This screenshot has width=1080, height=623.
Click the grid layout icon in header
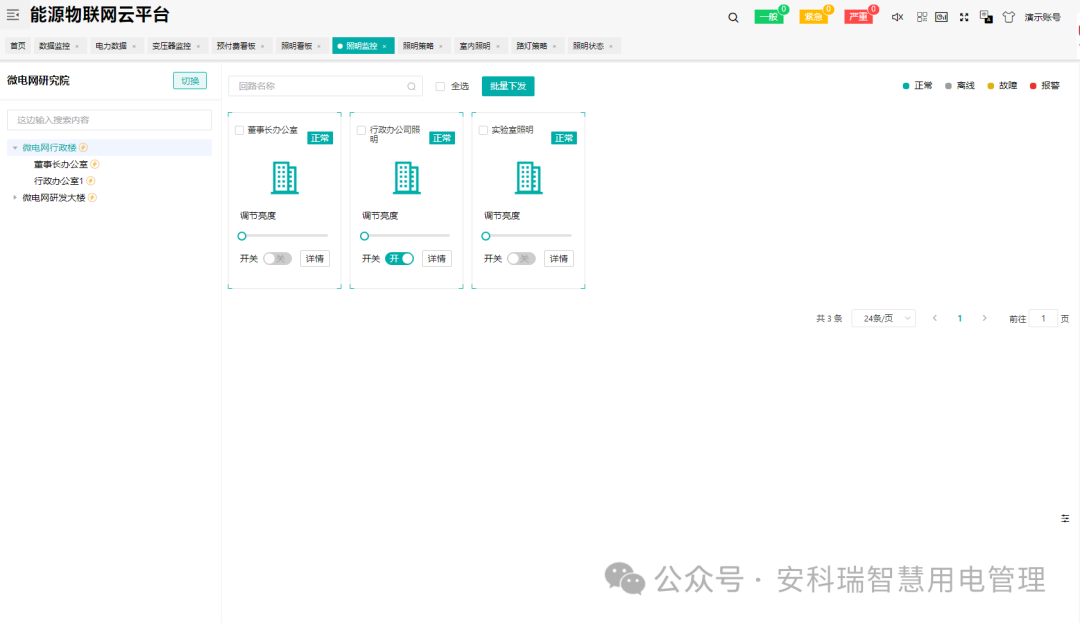point(921,16)
